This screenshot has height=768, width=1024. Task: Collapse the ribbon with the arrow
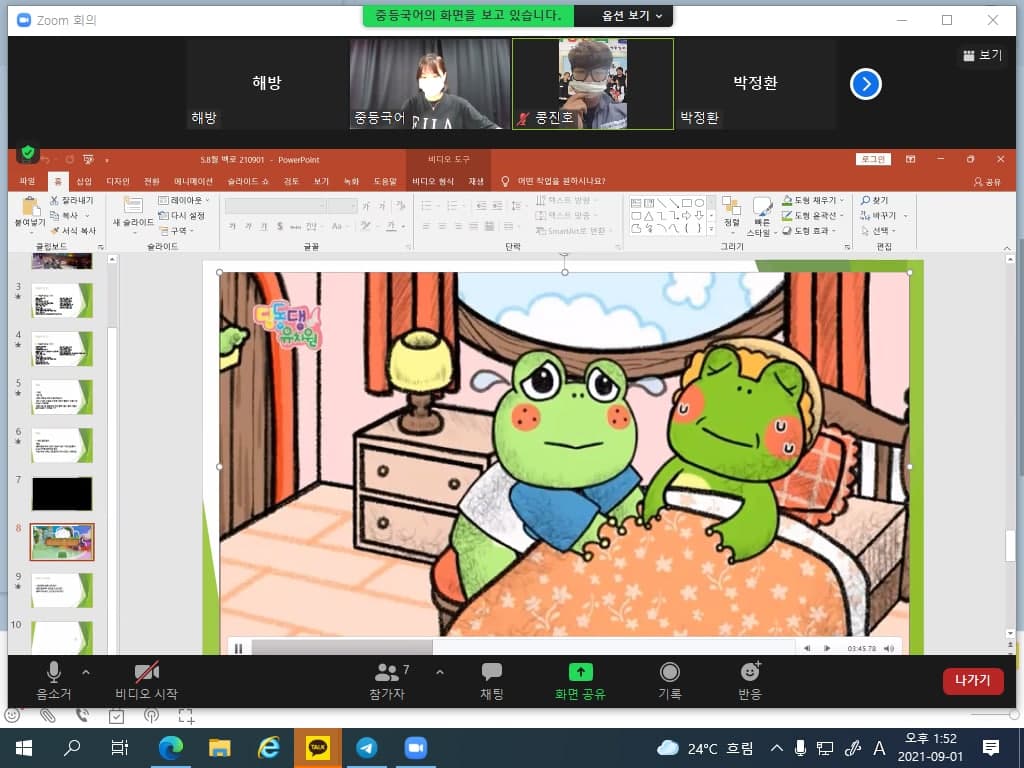pyautogui.click(x=1006, y=248)
